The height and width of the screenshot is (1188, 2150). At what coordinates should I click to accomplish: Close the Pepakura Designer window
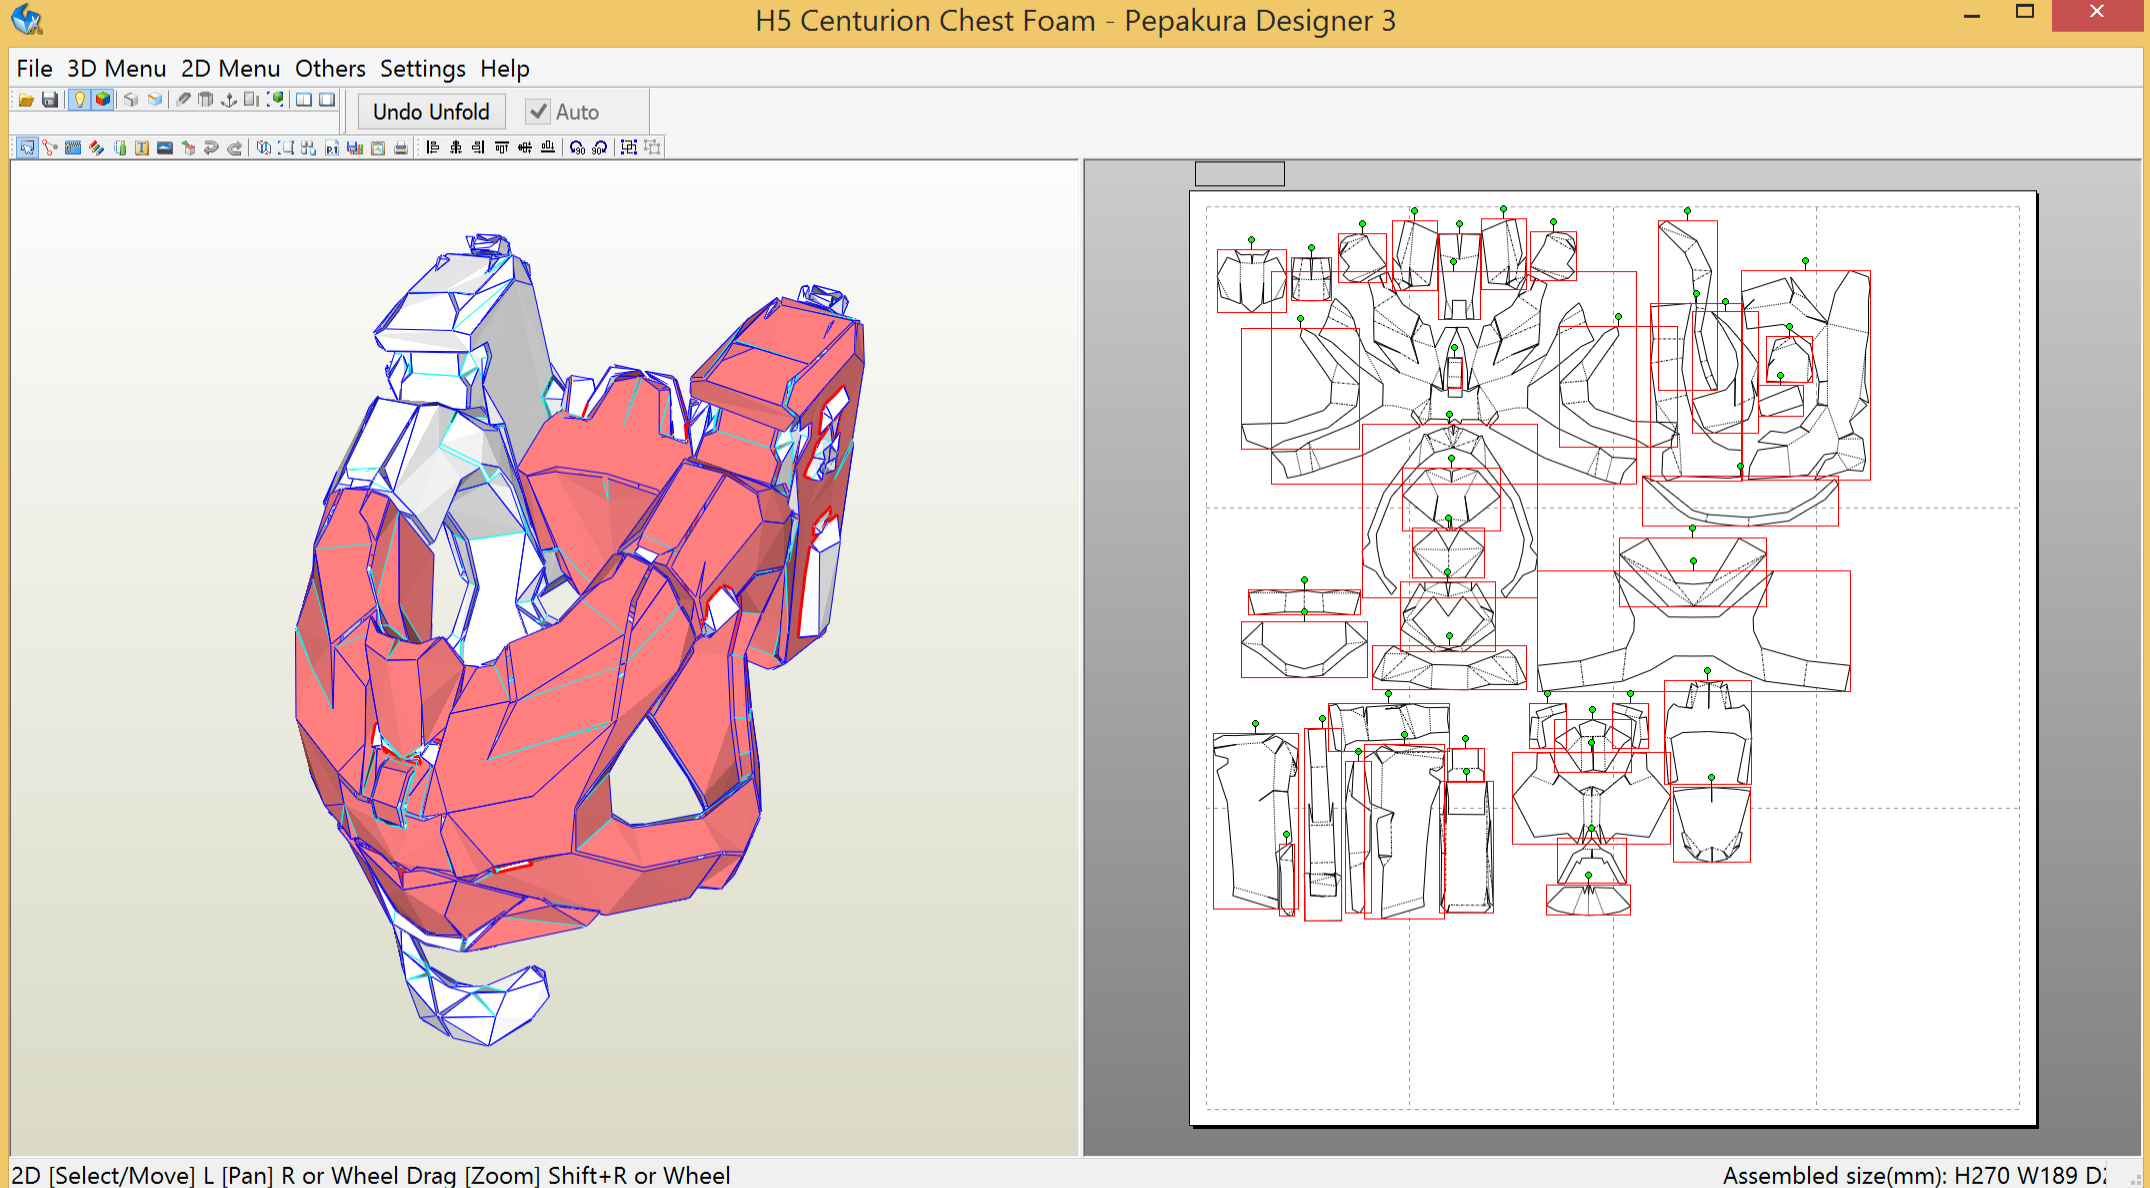(2097, 14)
